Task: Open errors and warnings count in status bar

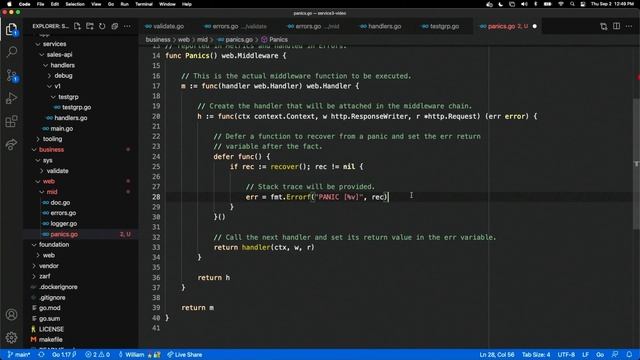Action: (x=98, y=355)
